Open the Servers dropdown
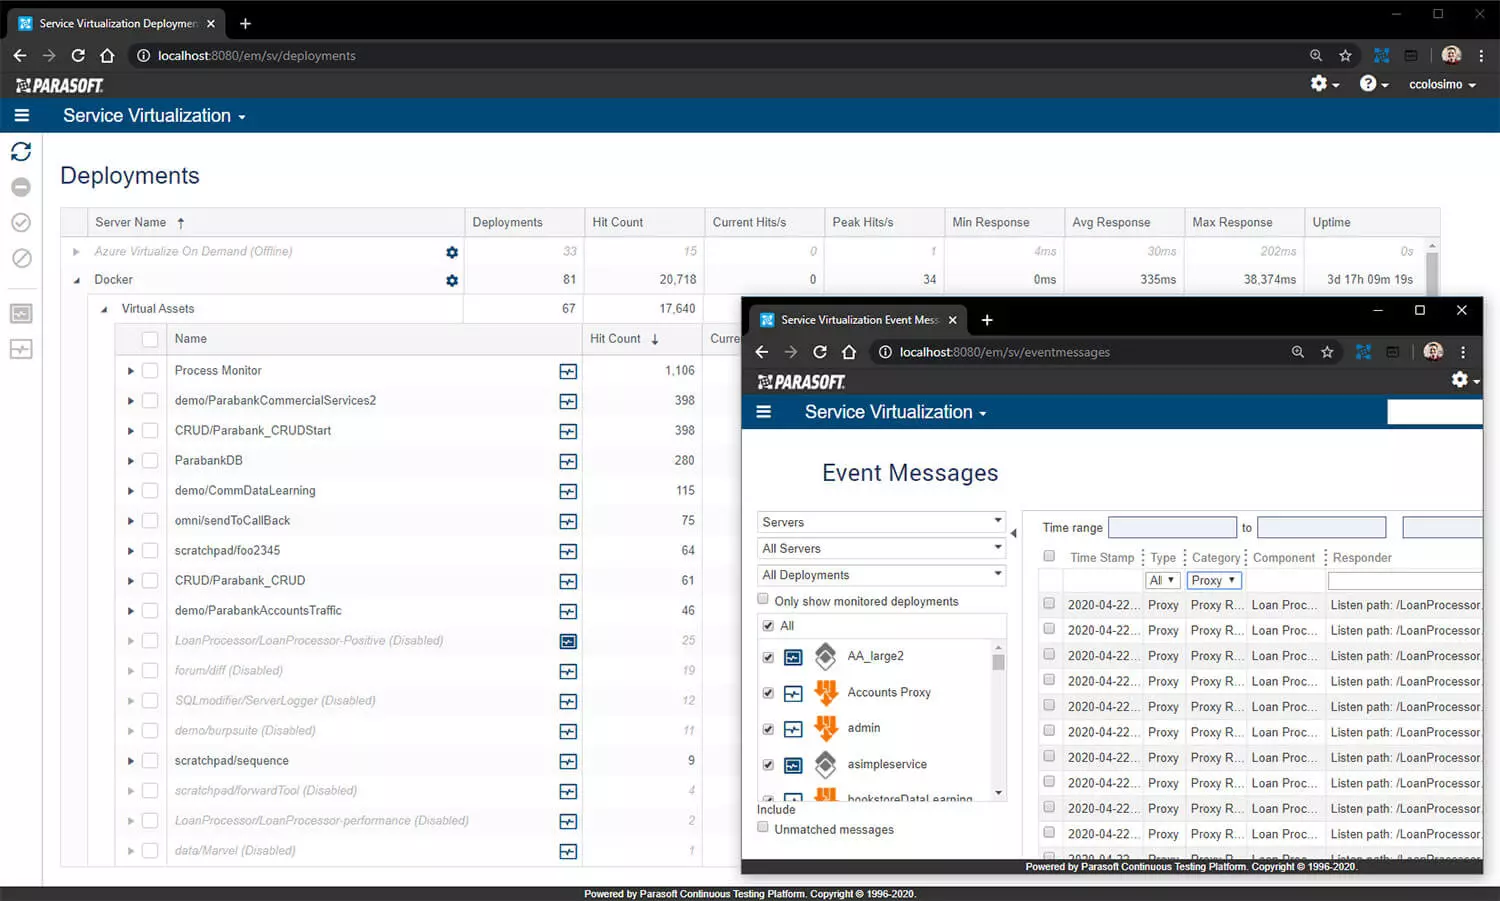Viewport: 1500px width, 901px height. [x=881, y=522]
